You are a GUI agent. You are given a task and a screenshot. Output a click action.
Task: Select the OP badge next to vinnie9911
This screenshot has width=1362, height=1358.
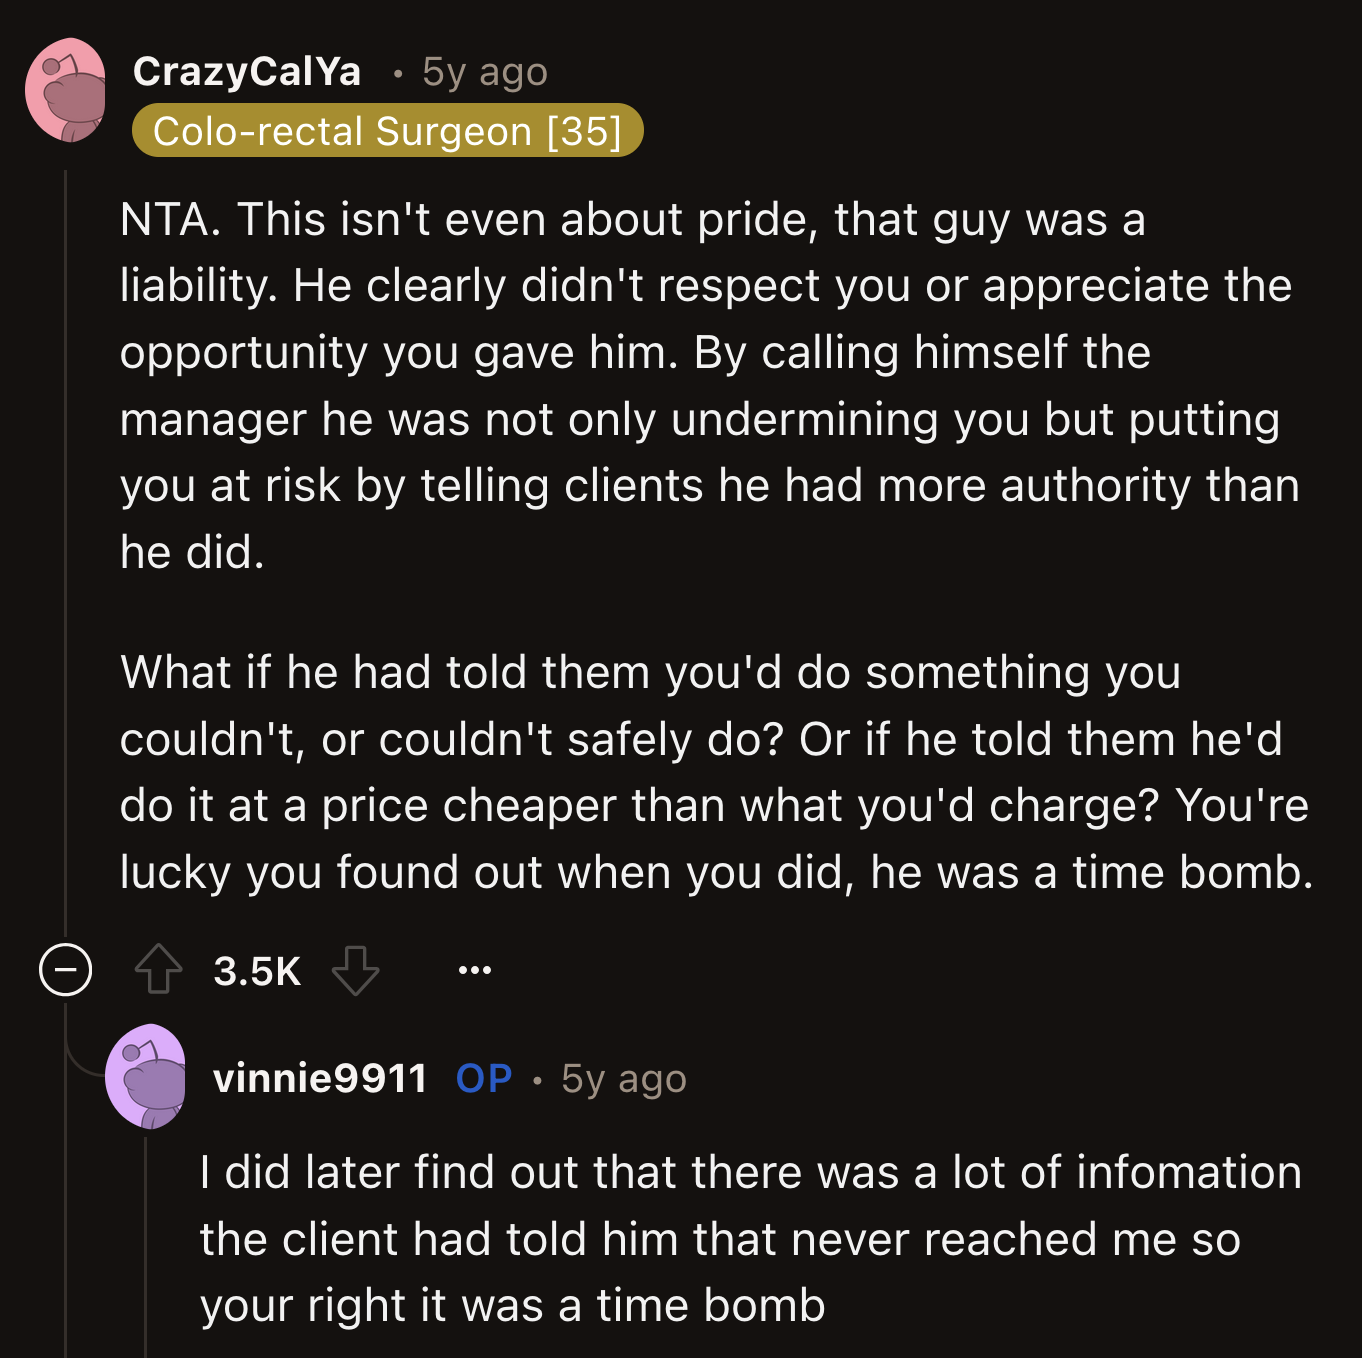click(x=483, y=1078)
